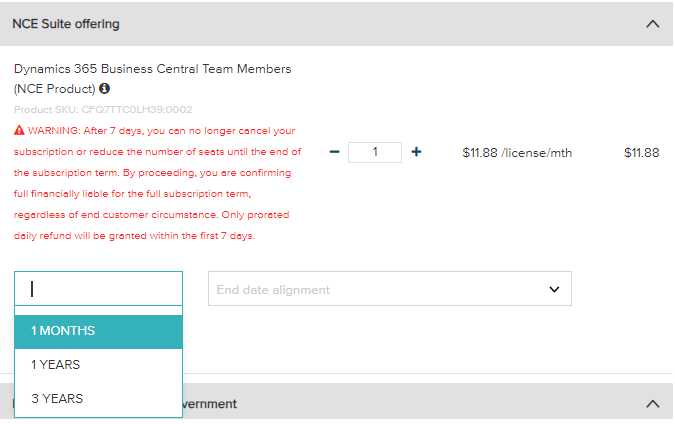This screenshot has width=675, height=424.
Task: Pick the 3 YEARS term option
Action: coord(98,399)
